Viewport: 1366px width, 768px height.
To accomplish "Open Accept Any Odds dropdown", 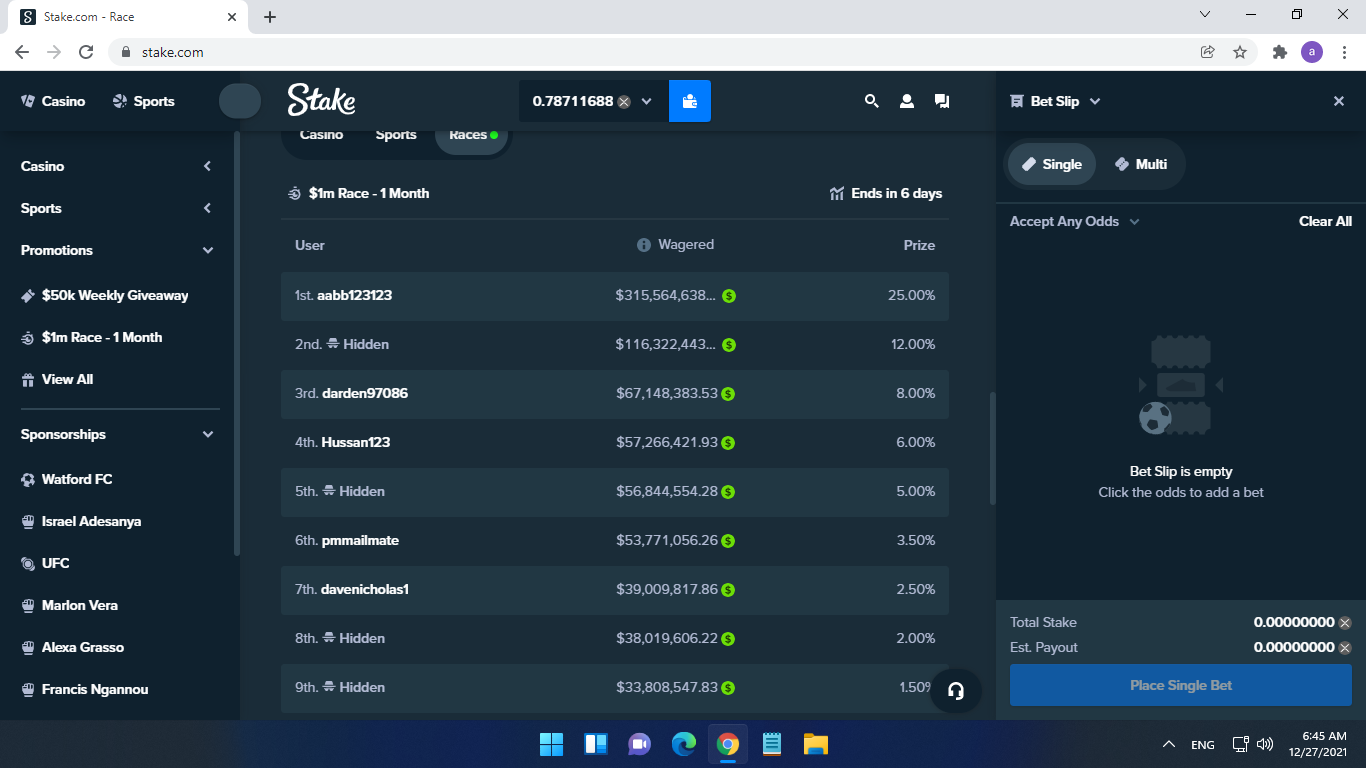I will point(1075,221).
